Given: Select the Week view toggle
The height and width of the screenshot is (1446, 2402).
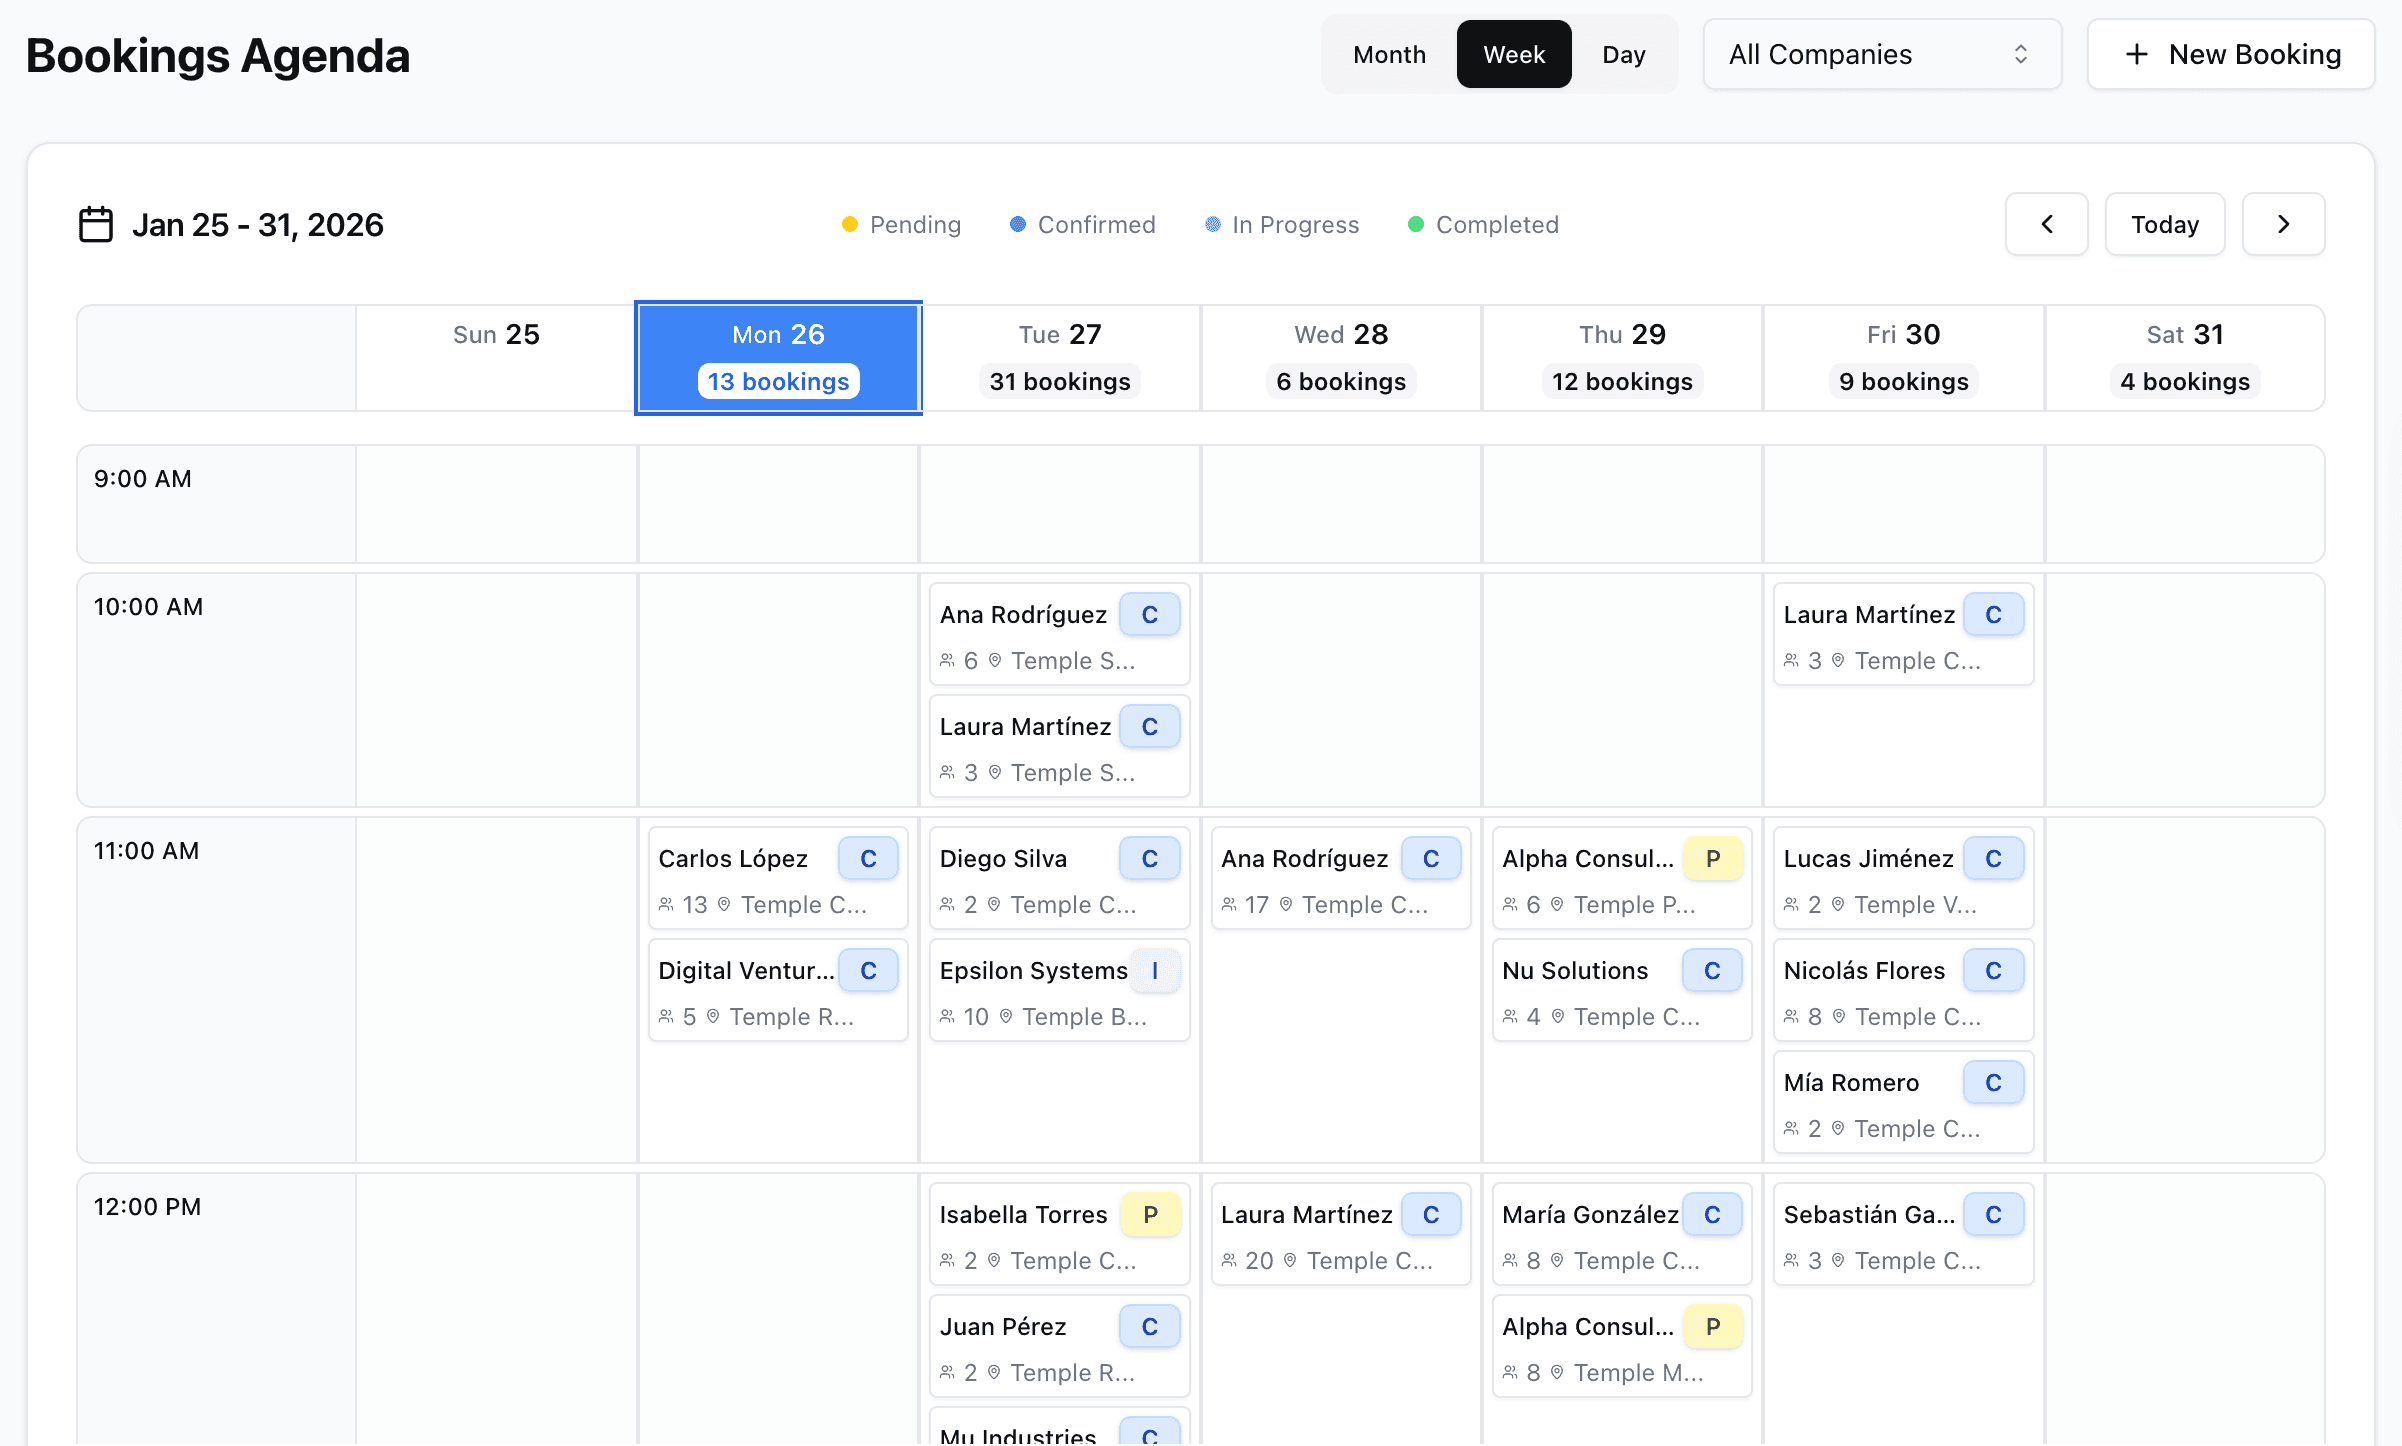Looking at the screenshot, I should click(x=1513, y=54).
